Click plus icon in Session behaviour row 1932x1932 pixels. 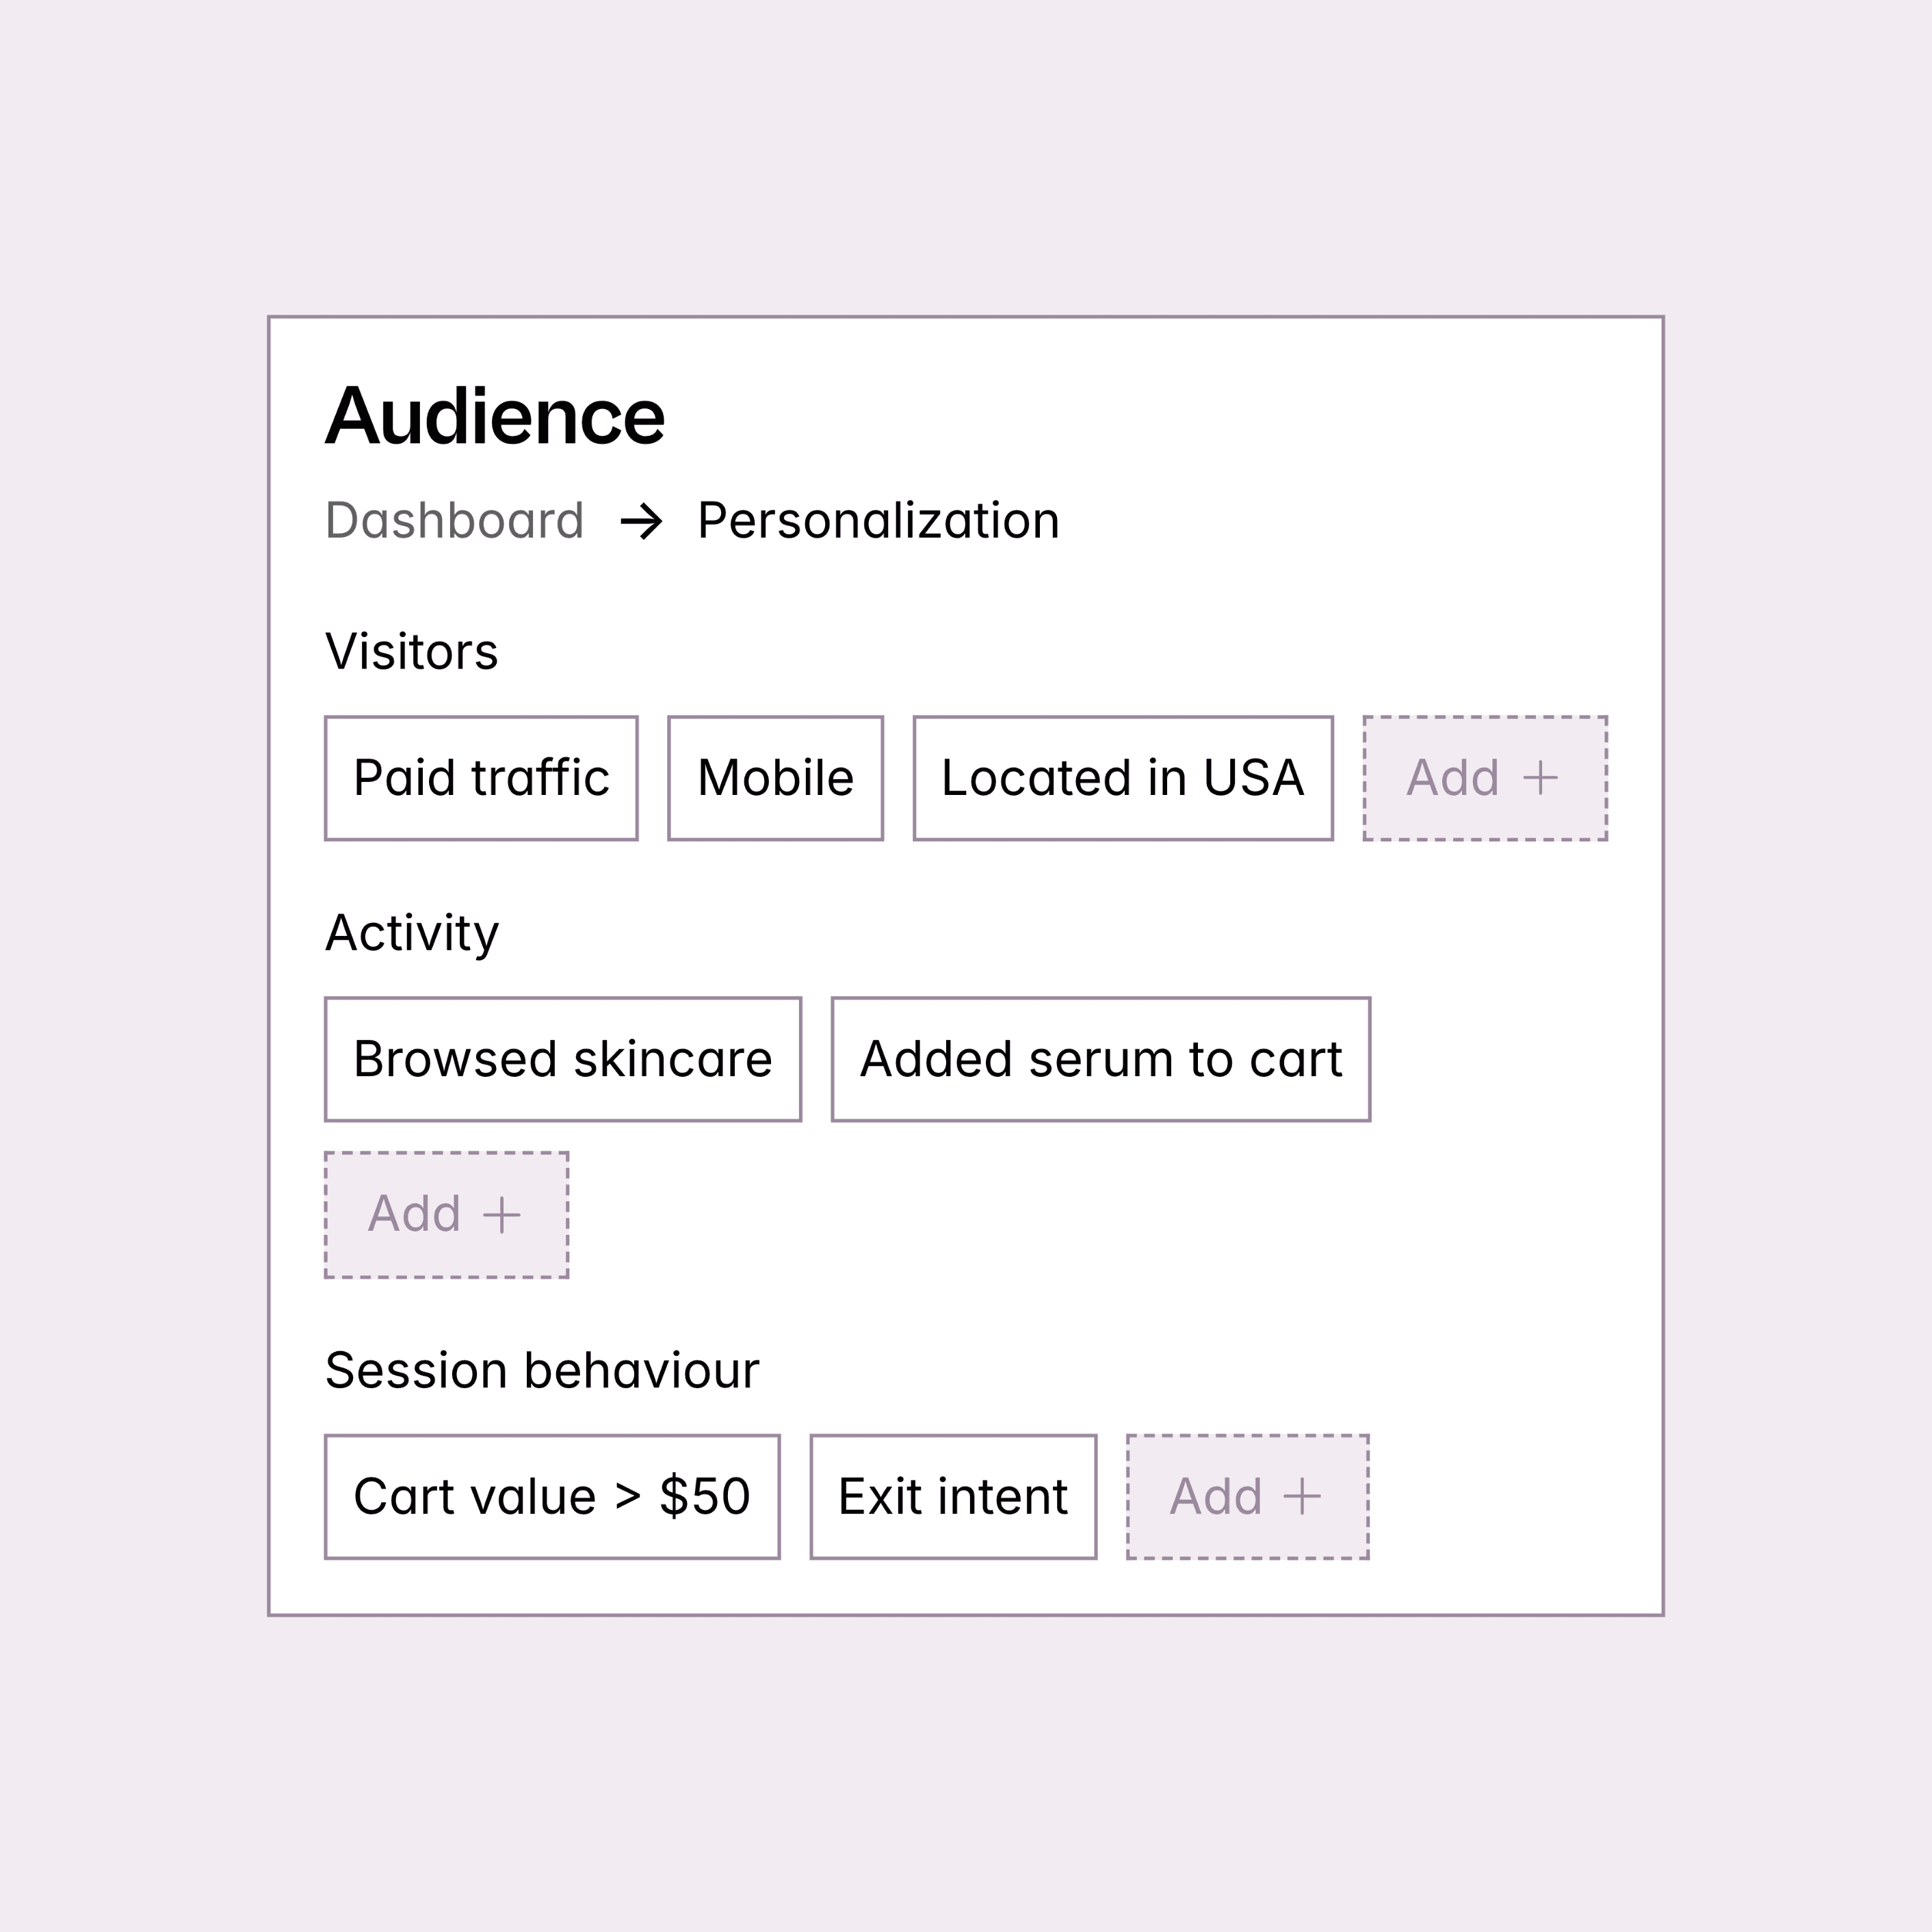(x=1302, y=1497)
